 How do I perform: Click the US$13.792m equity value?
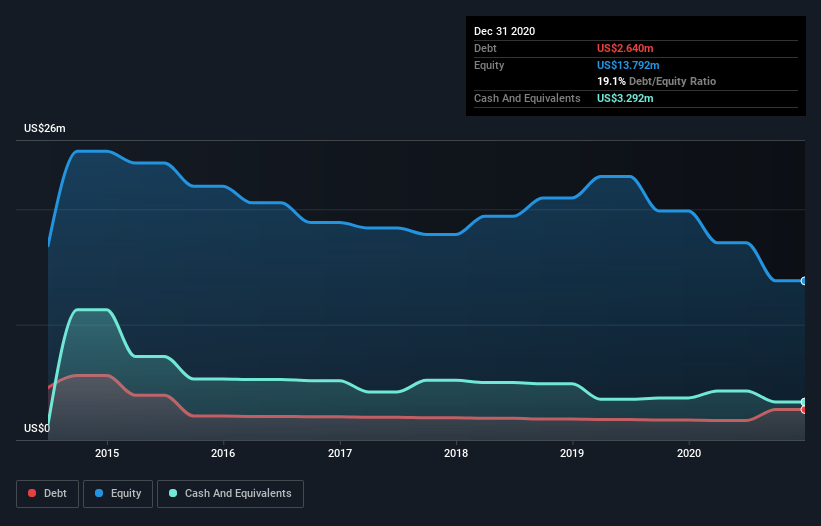coord(628,65)
